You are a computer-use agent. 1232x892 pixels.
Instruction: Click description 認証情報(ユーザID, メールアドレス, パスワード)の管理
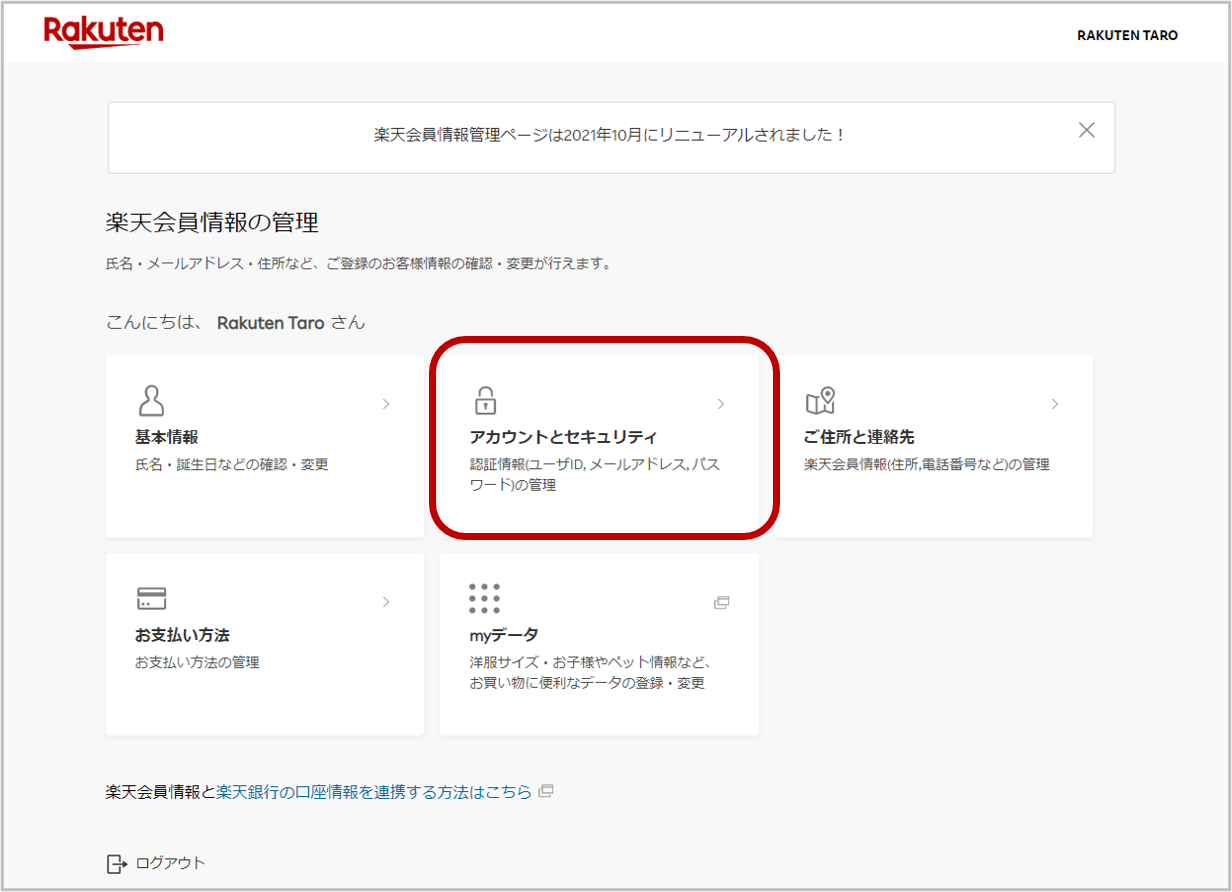coord(594,475)
